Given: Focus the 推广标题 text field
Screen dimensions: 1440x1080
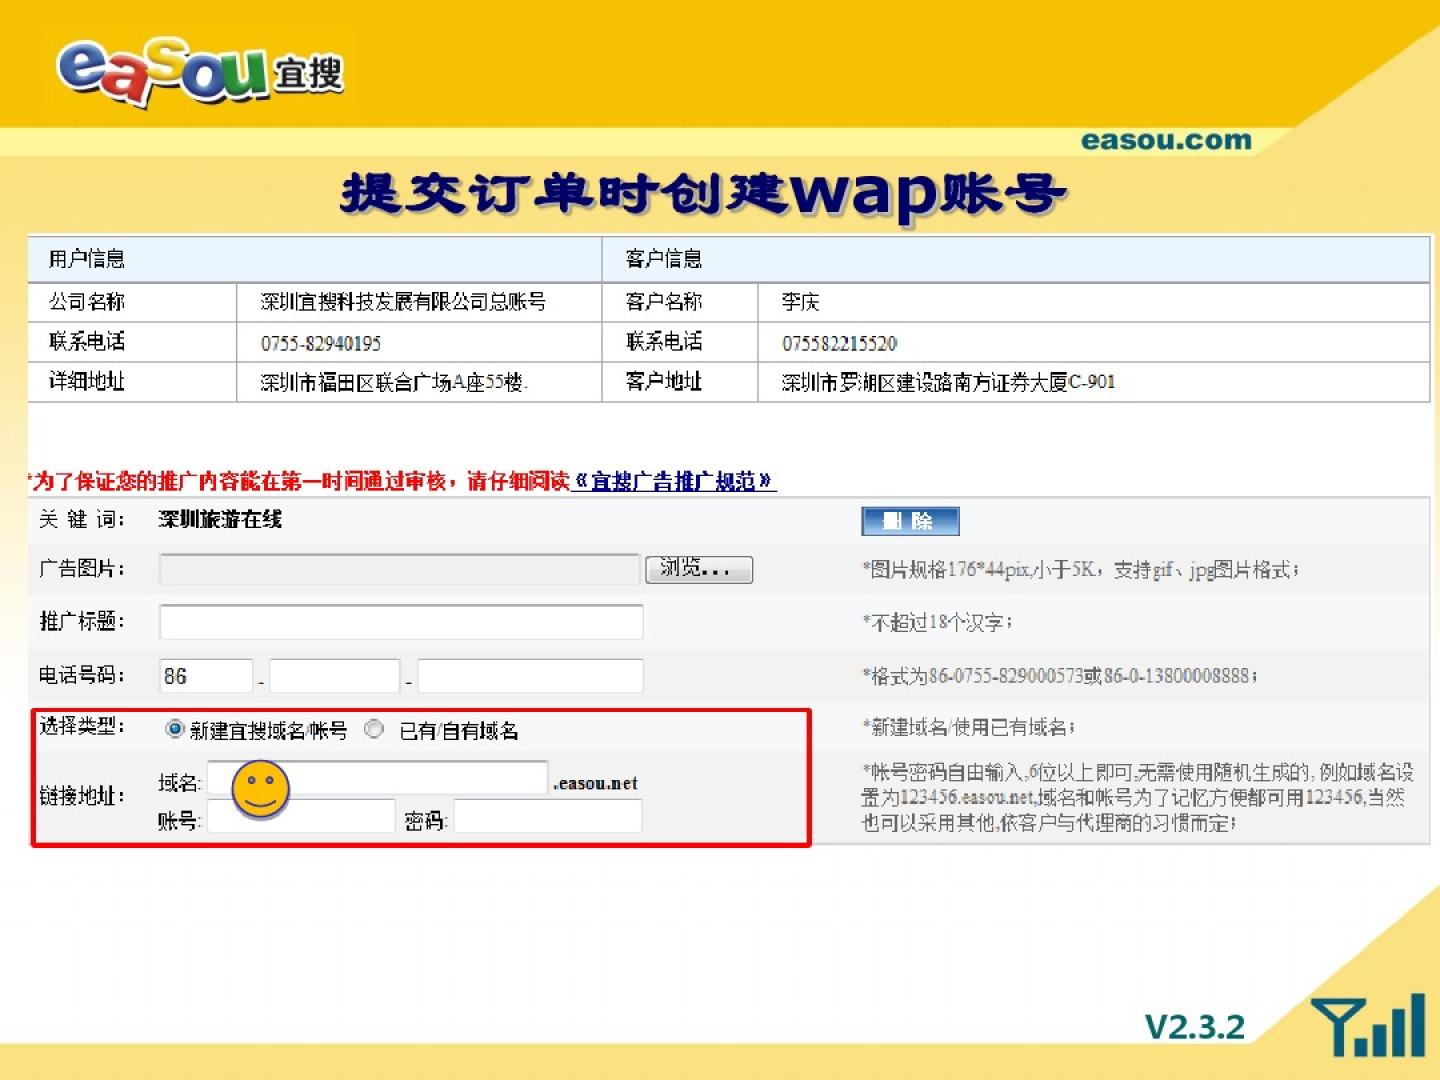Looking at the screenshot, I should [x=401, y=622].
